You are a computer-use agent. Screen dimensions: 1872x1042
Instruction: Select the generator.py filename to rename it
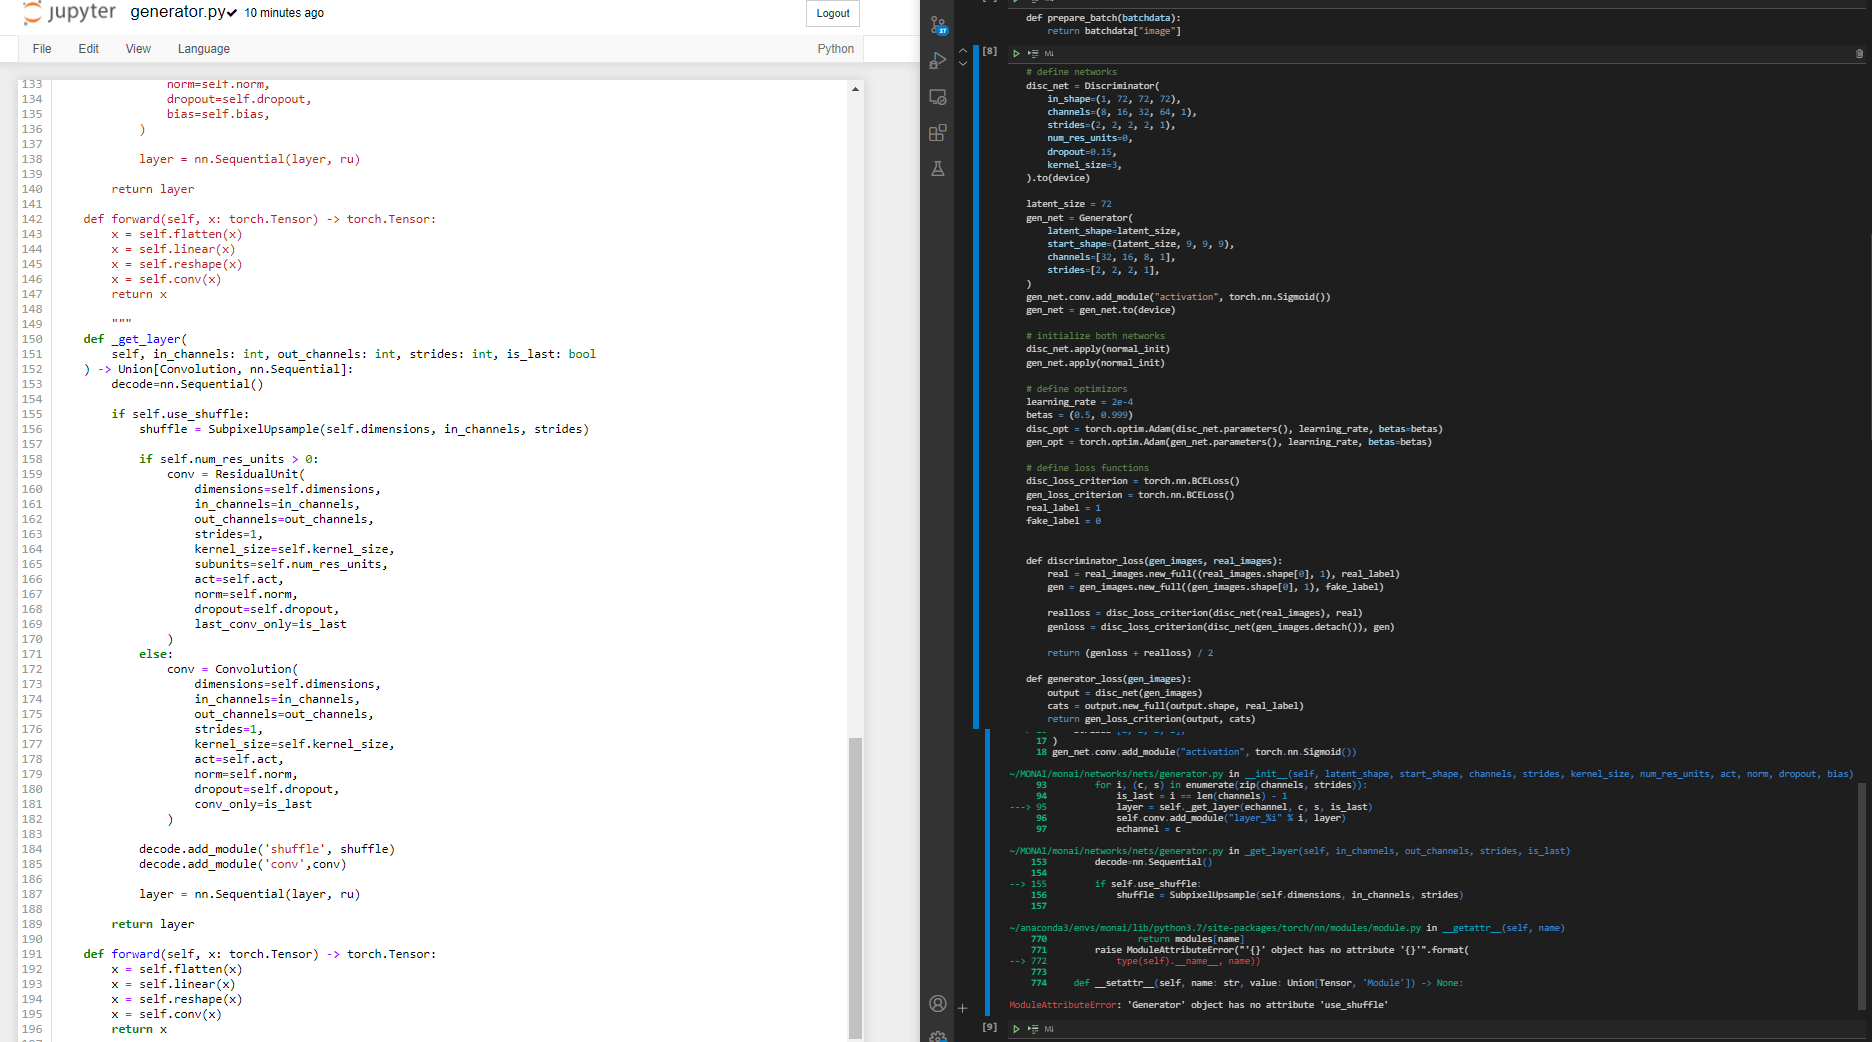(x=178, y=13)
